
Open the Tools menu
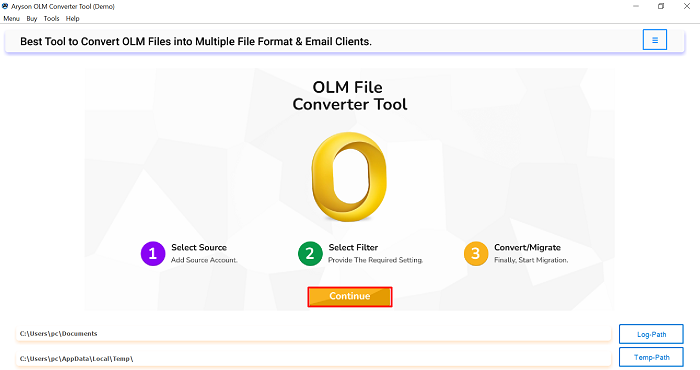tap(51, 19)
